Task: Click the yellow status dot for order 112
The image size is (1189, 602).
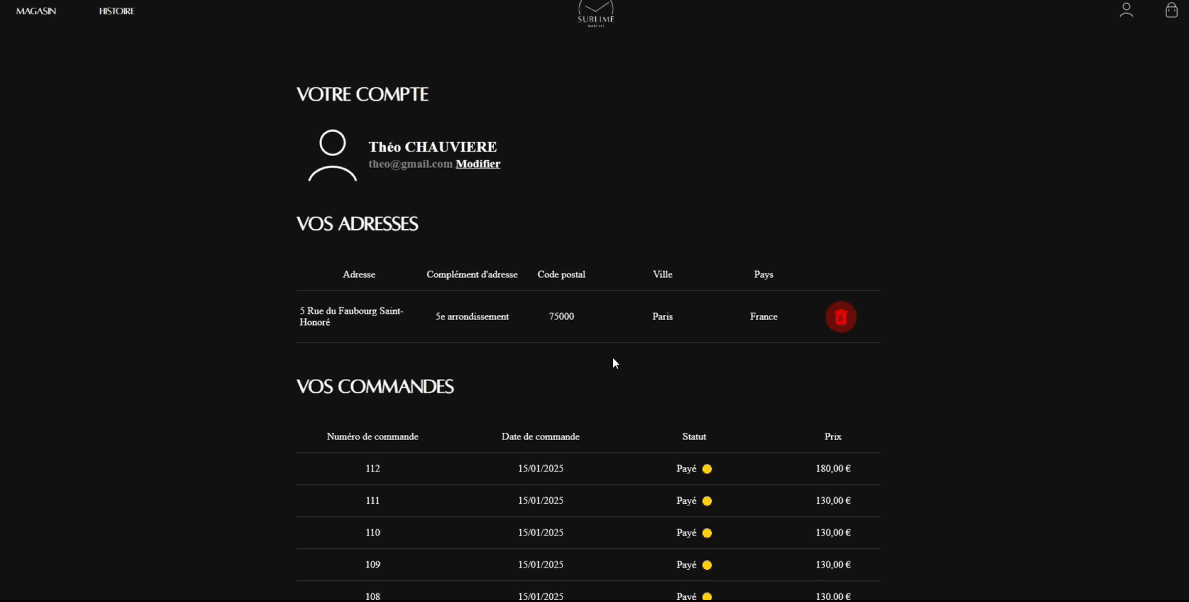Action: tap(707, 469)
